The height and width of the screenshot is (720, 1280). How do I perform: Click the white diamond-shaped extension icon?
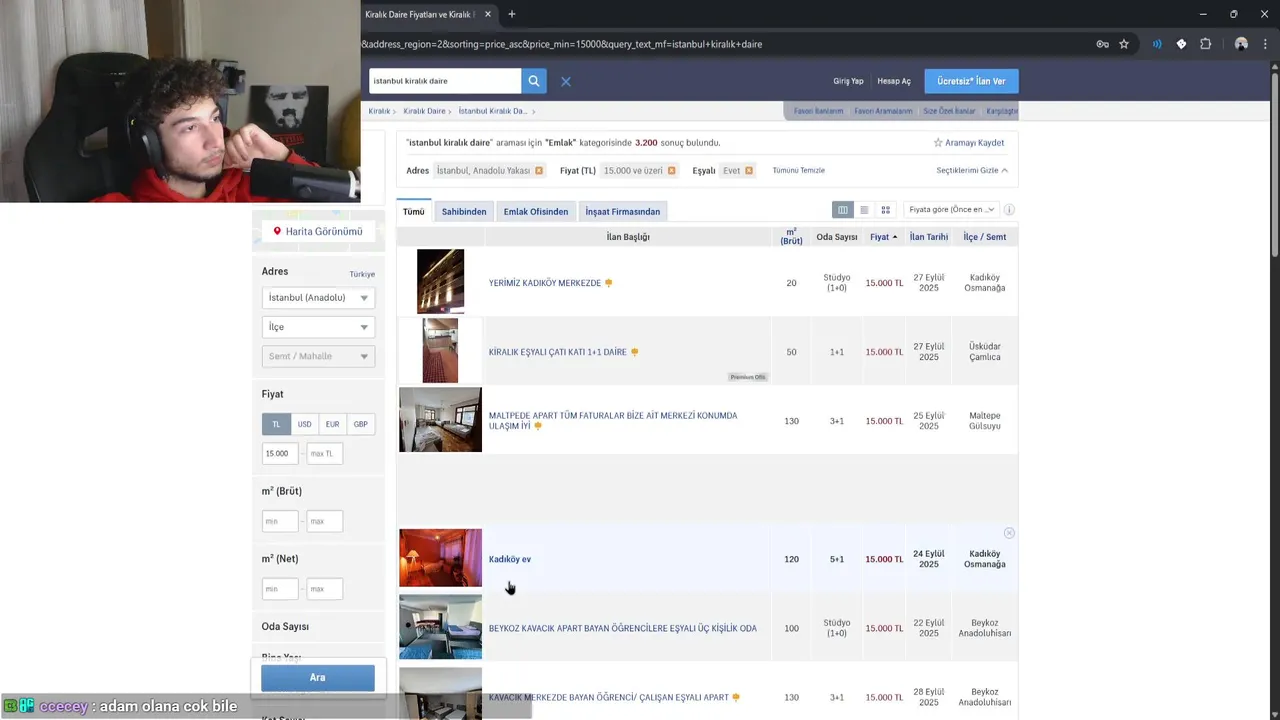1181,44
